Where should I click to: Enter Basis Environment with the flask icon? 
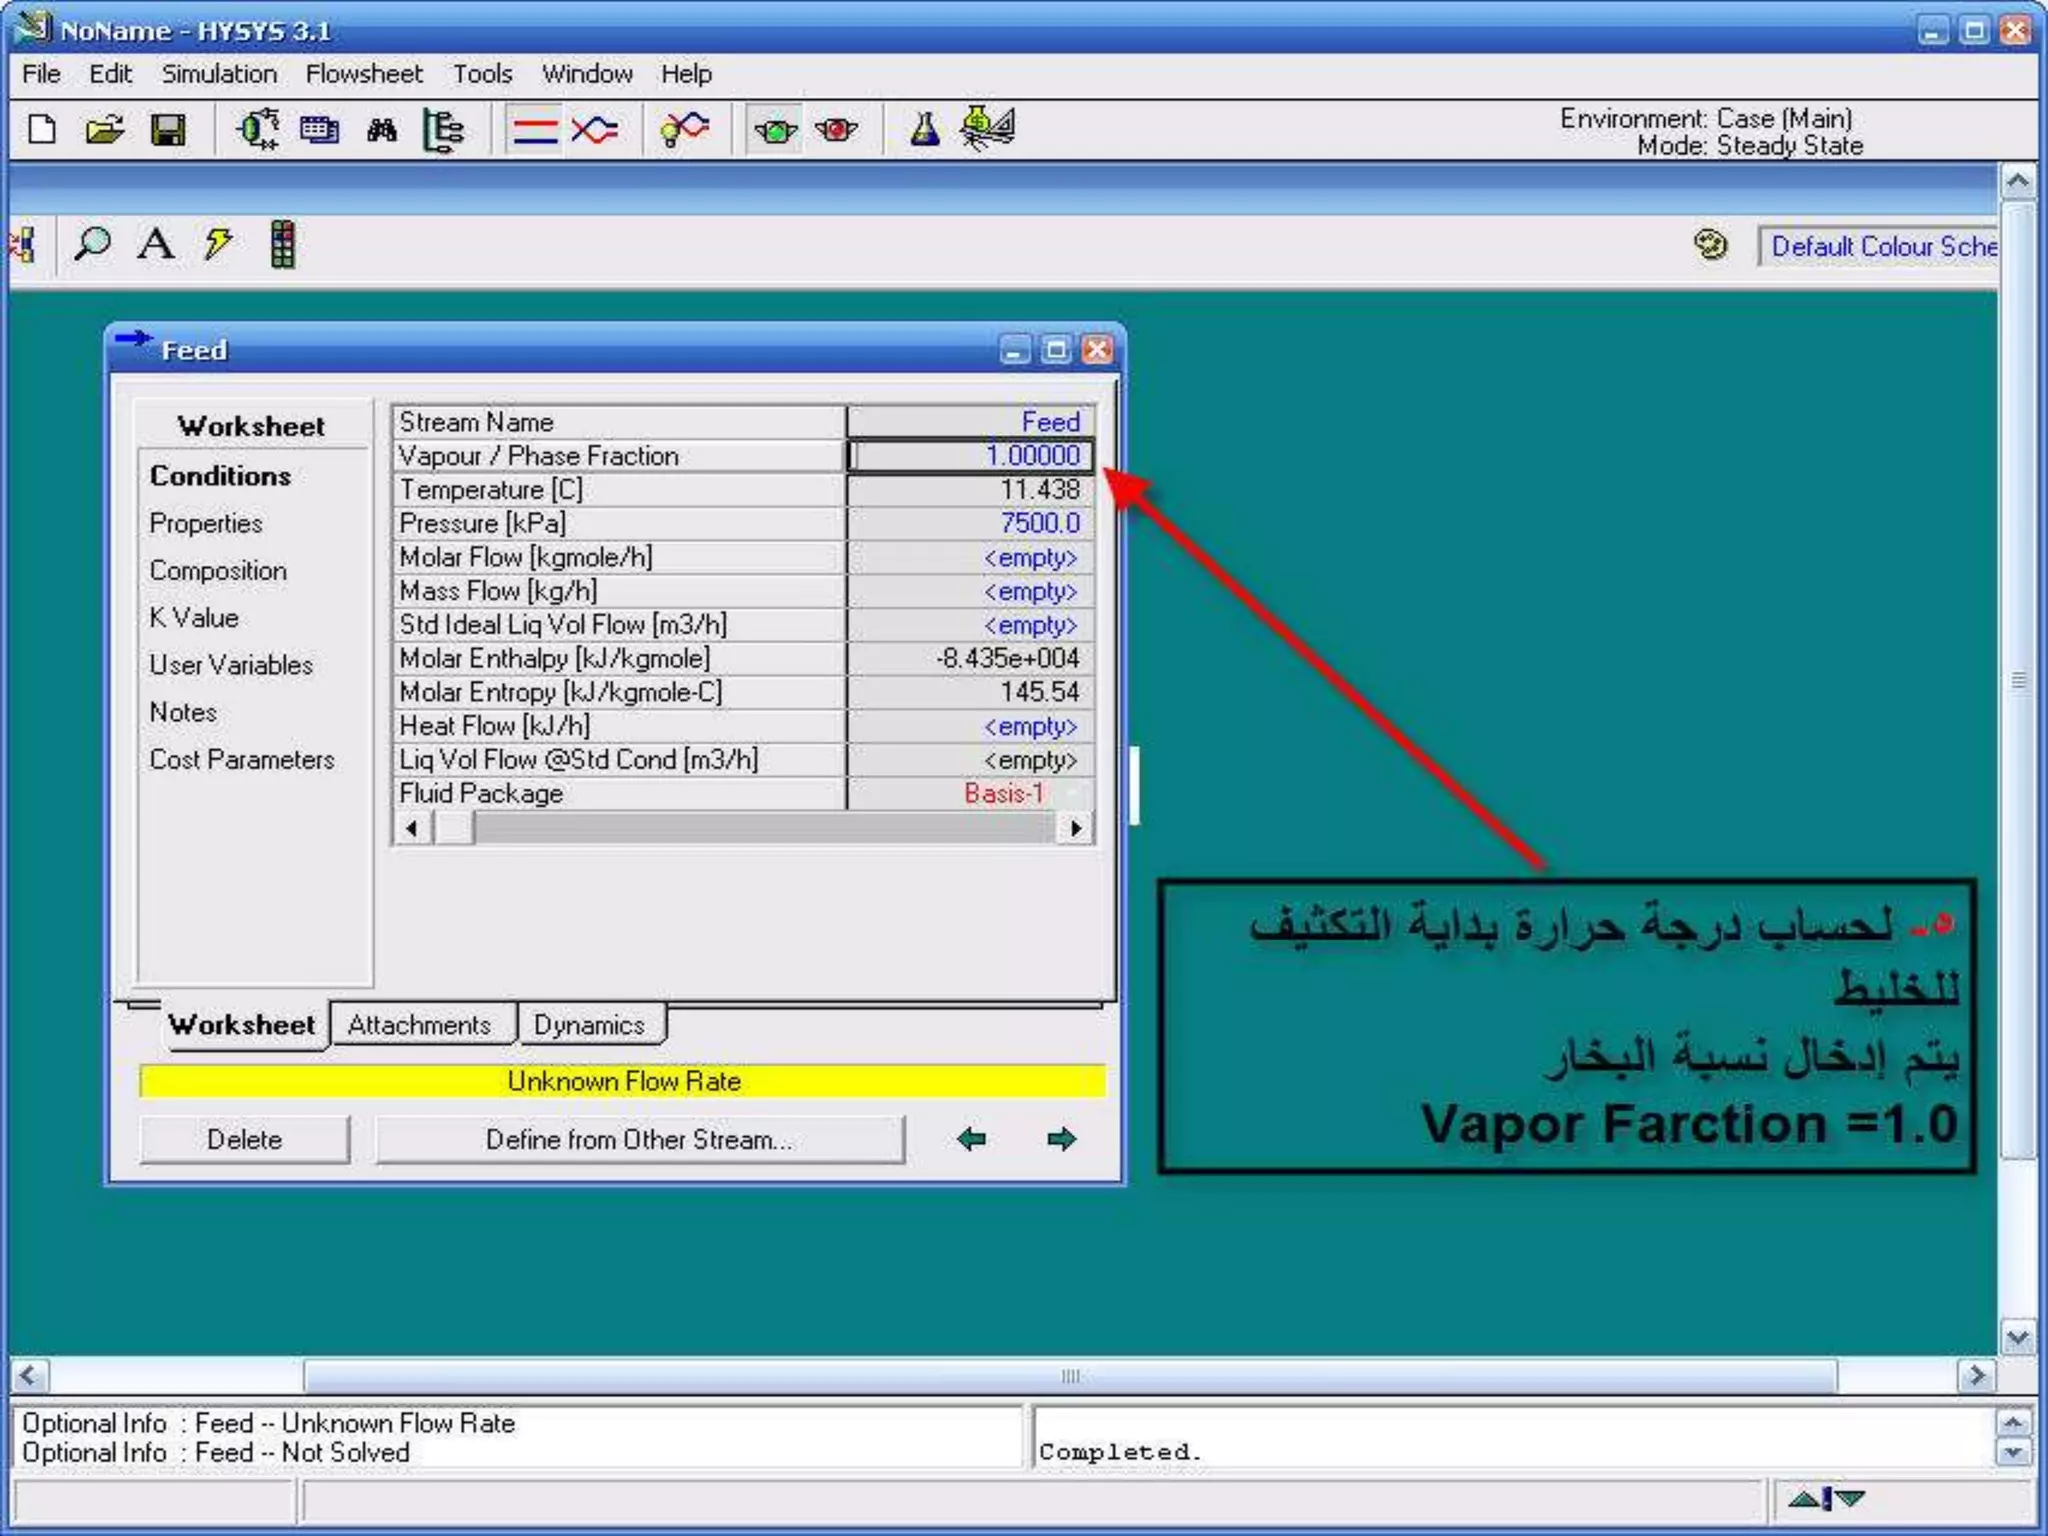click(x=924, y=129)
